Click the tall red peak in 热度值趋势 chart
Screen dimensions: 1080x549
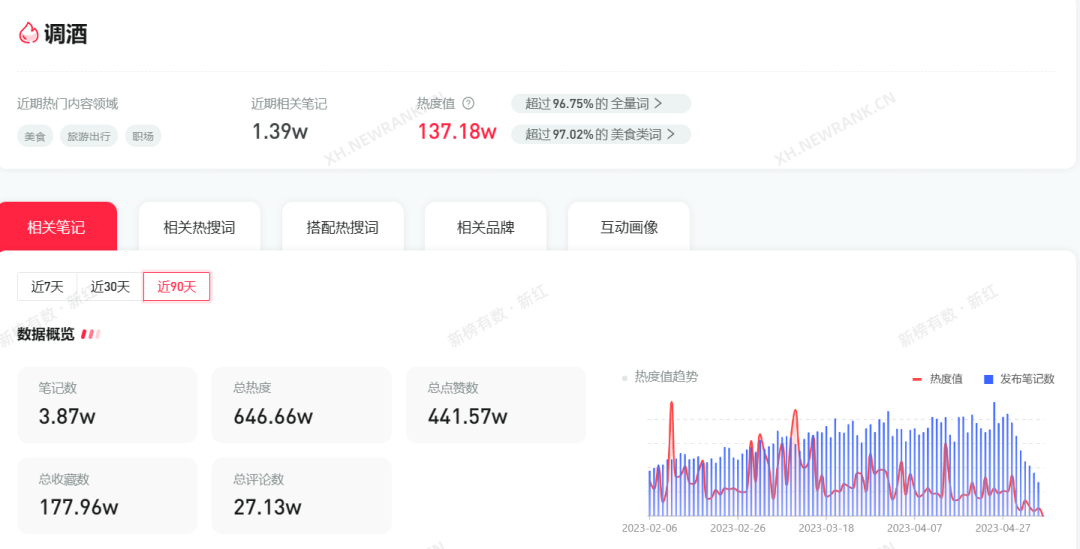pyautogui.click(x=671, y=405)
